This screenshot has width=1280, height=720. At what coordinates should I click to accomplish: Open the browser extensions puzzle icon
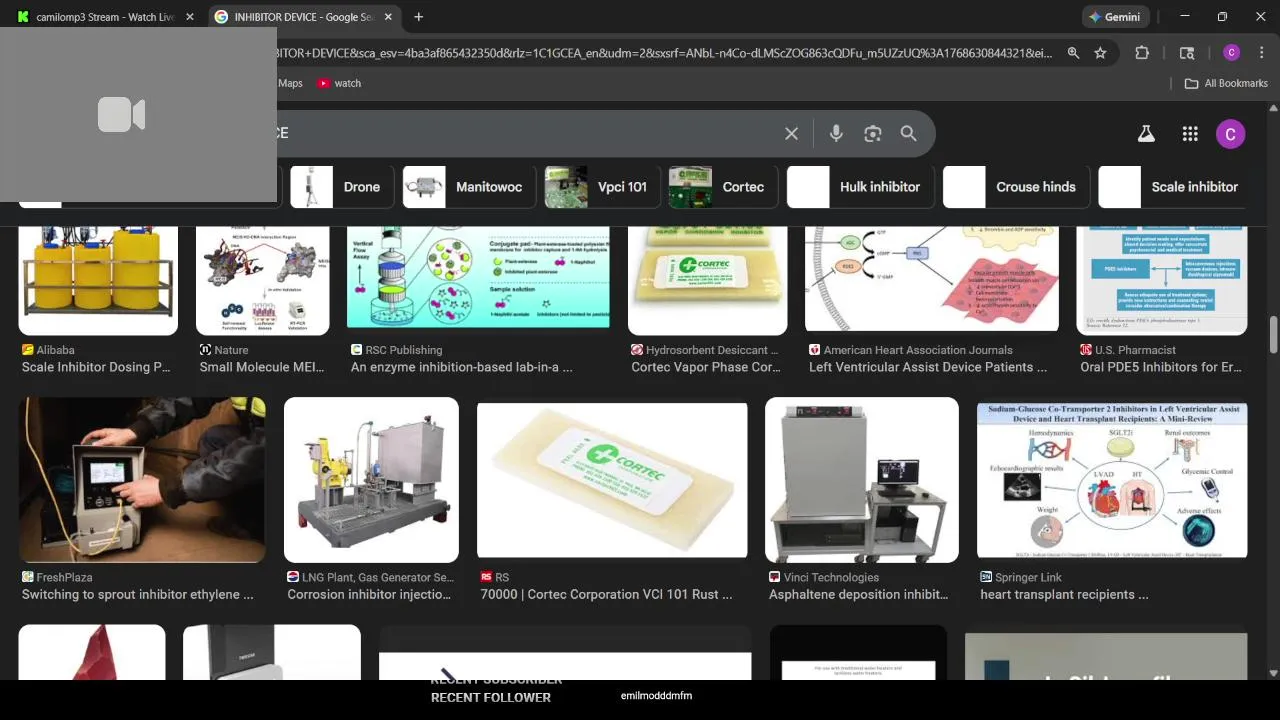point(1142,53)
